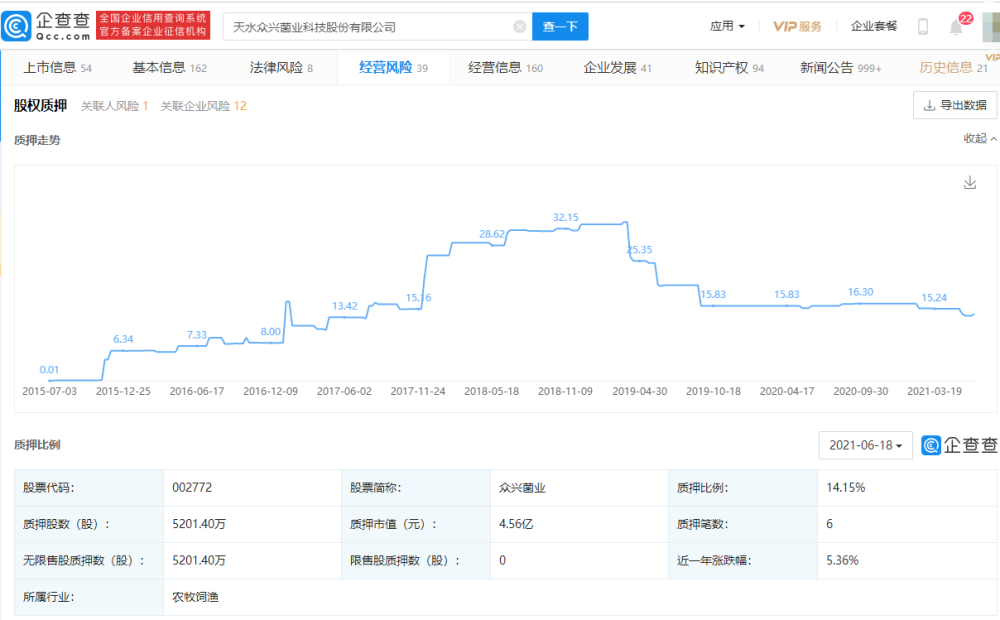Open the 2021-06-18 date dropdown
This screenshot has width=1000, height=620.
(x=865, y=445)
